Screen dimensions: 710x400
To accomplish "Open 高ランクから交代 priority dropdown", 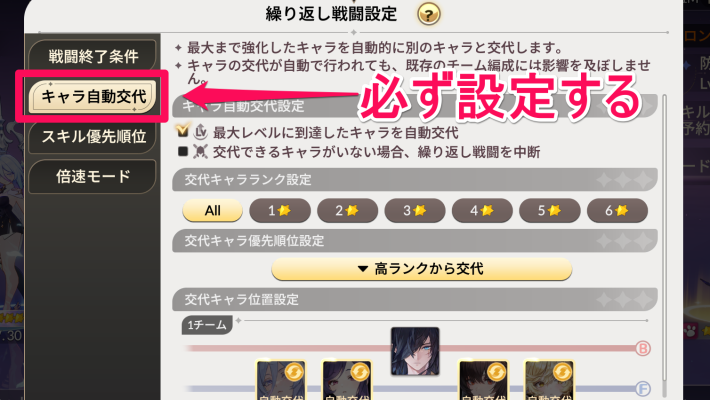I will [422, 269].
